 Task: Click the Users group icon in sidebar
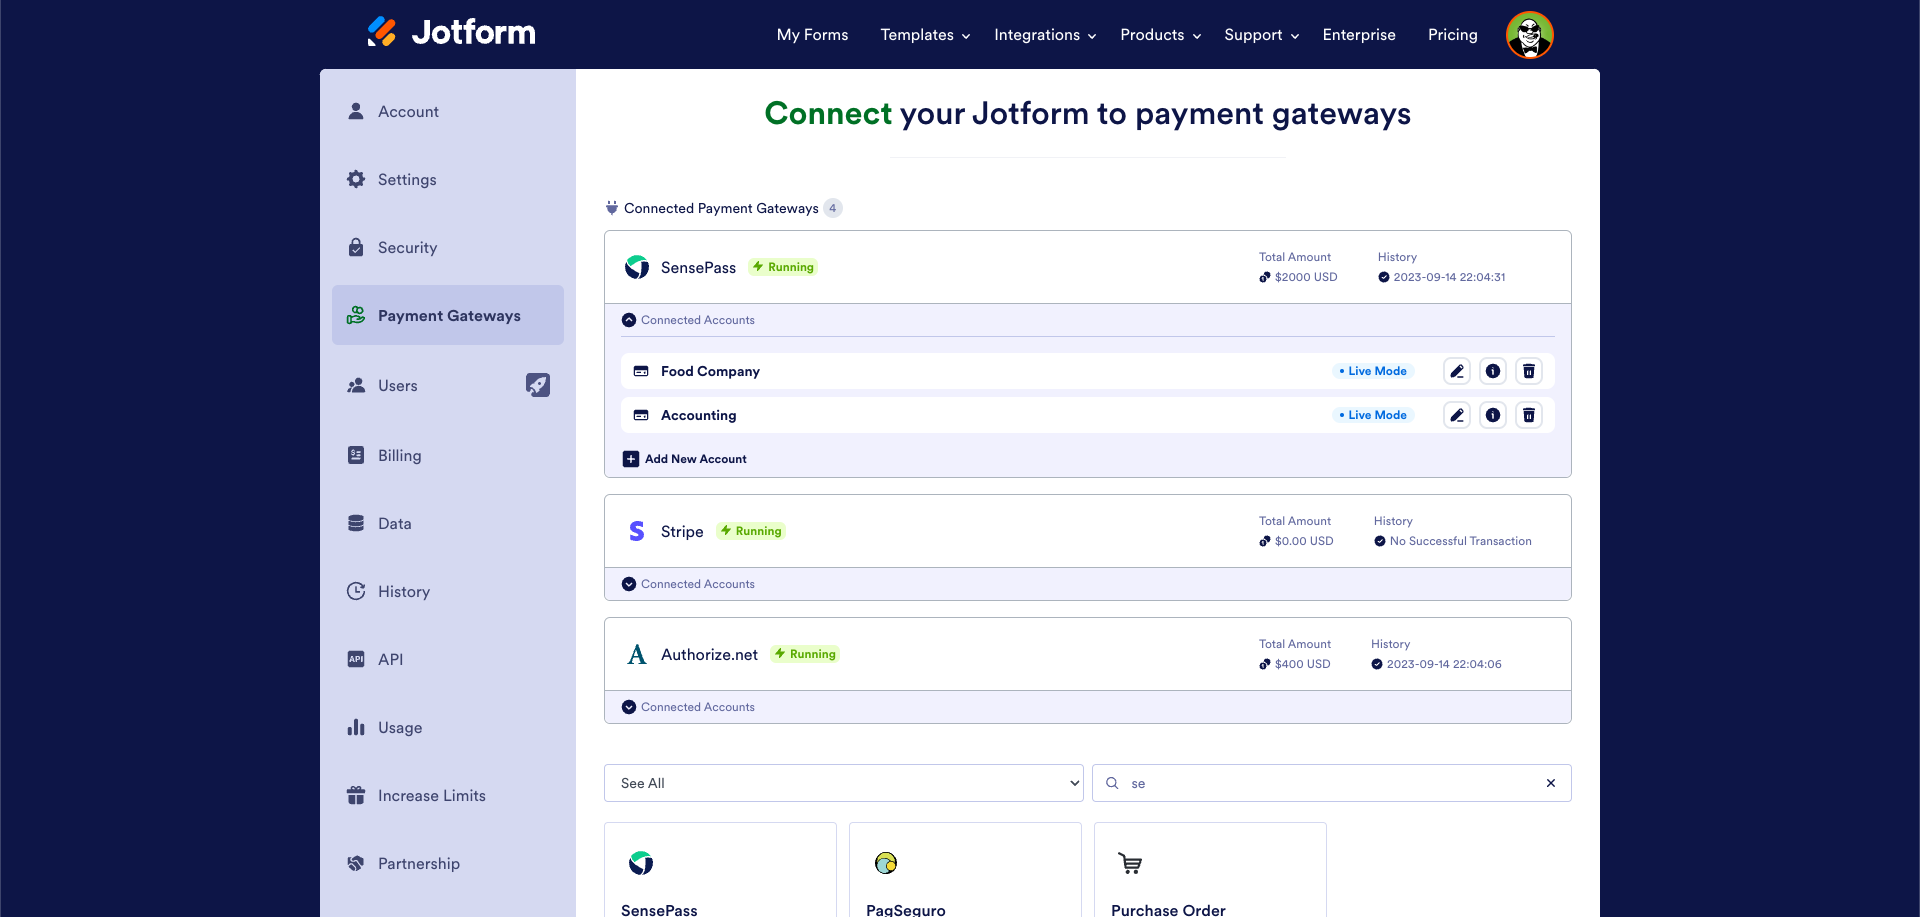(x=356, y=385)
